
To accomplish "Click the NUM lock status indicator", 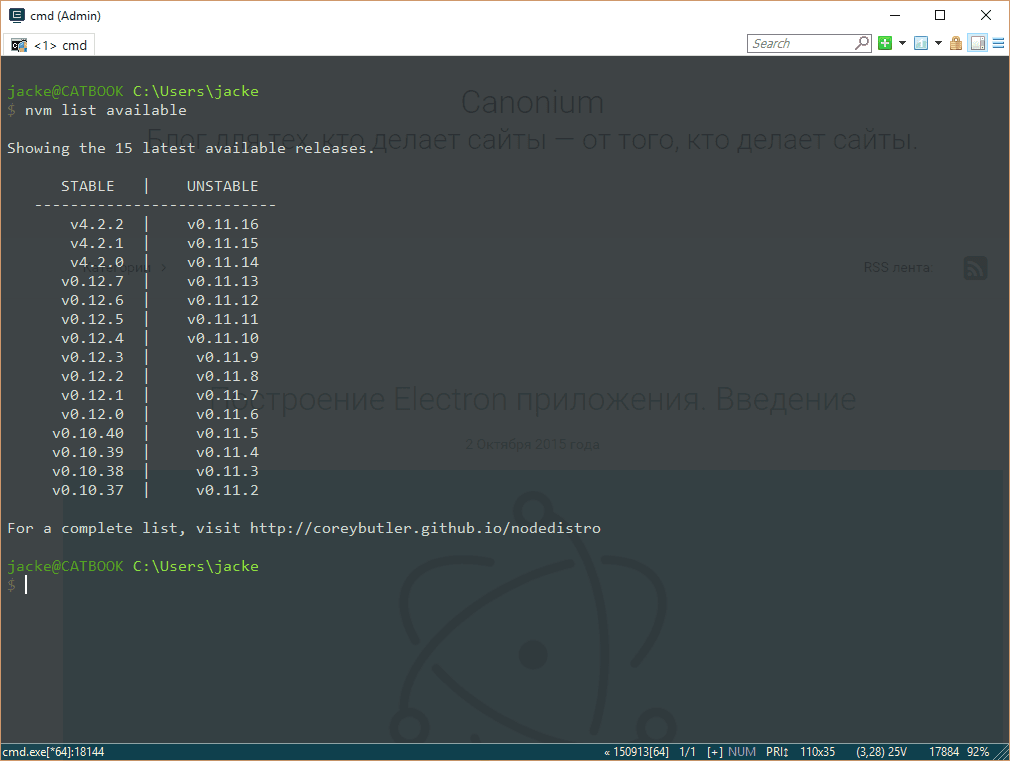I will coord(742,752).
